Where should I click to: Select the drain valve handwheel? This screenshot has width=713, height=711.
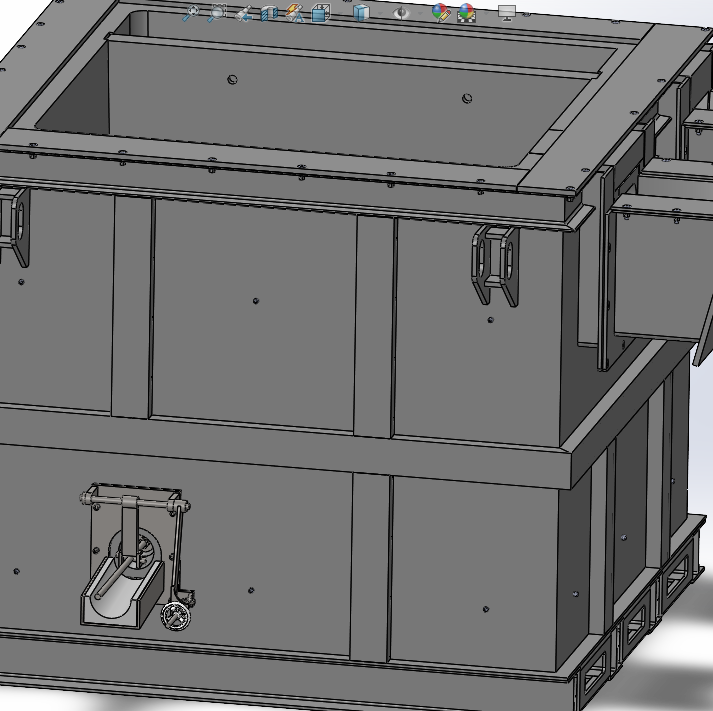177,614
